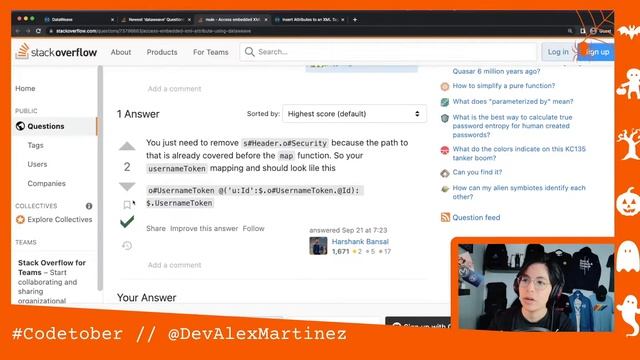Click the Sign up button
This screenshot has width=640, height=360.
click(x=596, y=52)
